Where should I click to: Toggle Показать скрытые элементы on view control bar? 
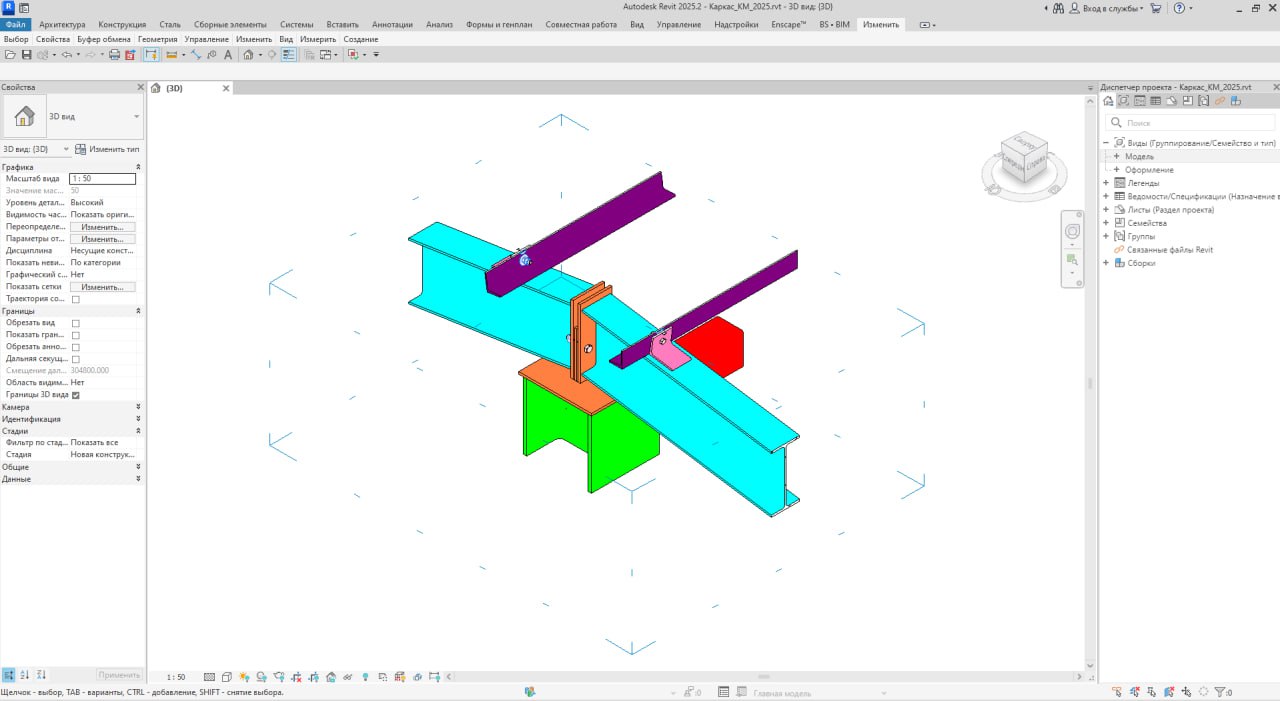point(366,676)
